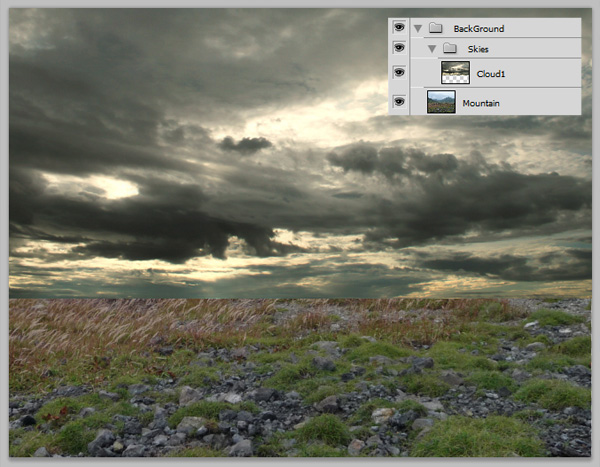The height and width of the screenshot is (467, 600).
Task: Toggle visibility of the Skies group
Action: click(399, 48)
